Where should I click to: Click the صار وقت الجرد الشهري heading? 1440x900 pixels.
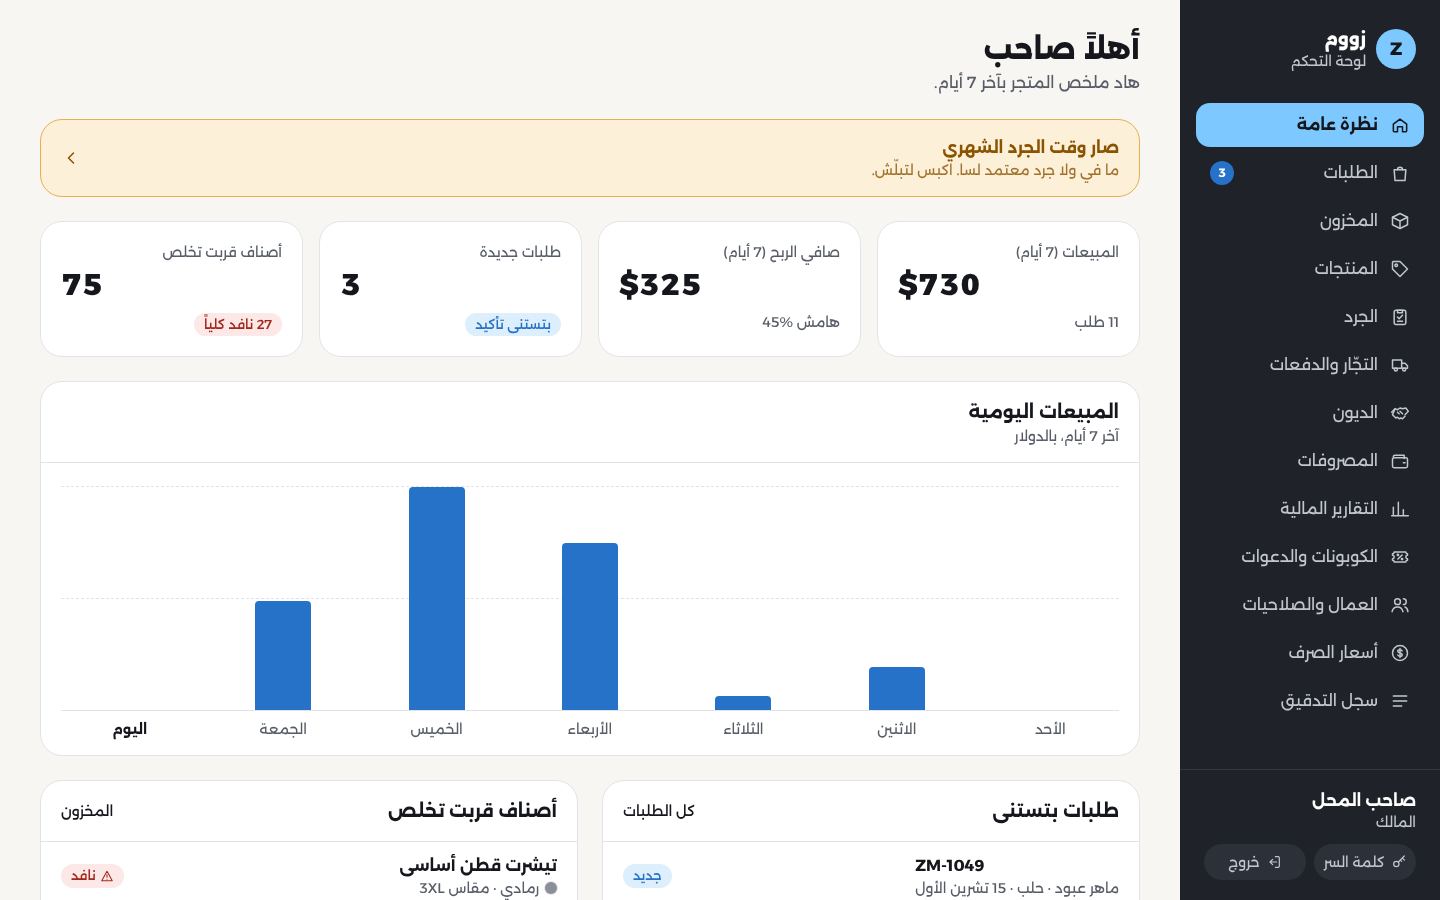(1030, 148)
